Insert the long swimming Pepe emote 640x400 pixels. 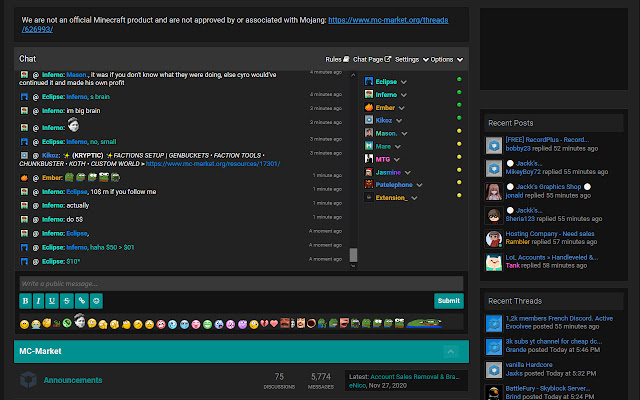click(424, 323)
